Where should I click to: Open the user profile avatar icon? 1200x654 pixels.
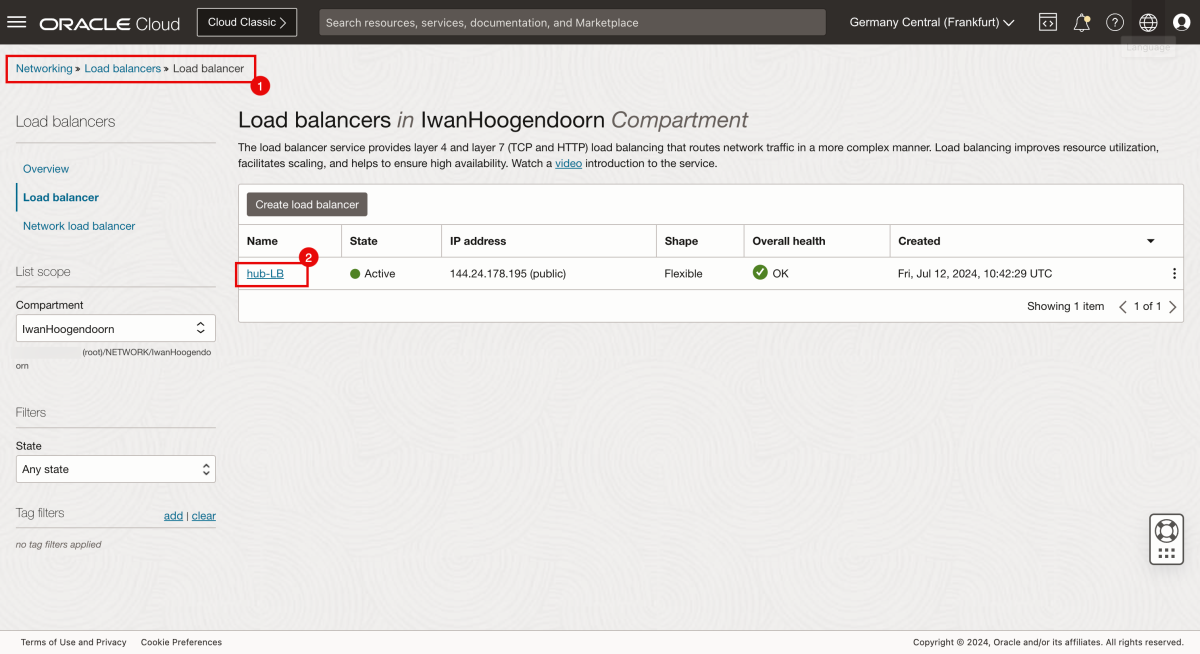(1180, 21)
